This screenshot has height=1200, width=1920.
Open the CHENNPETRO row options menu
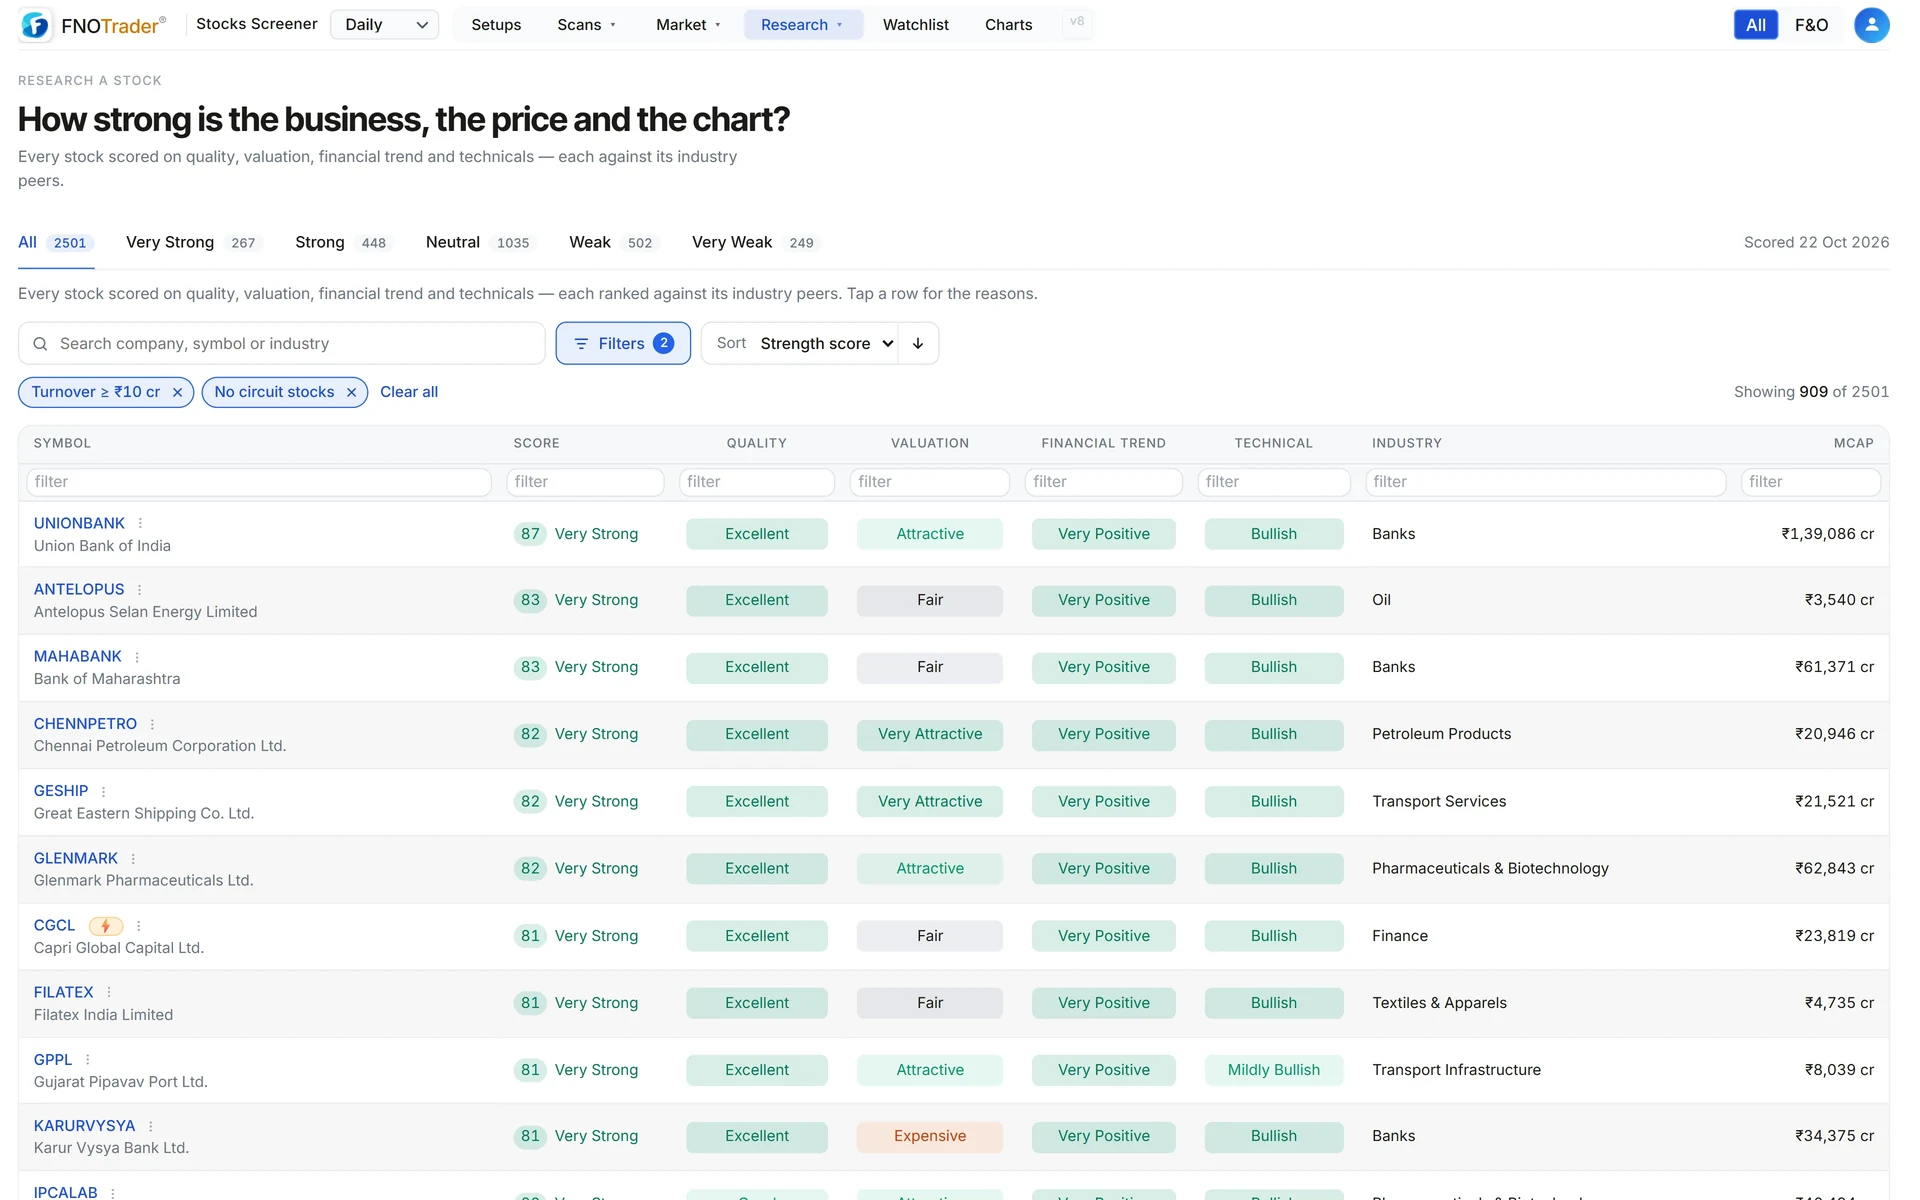152,724
